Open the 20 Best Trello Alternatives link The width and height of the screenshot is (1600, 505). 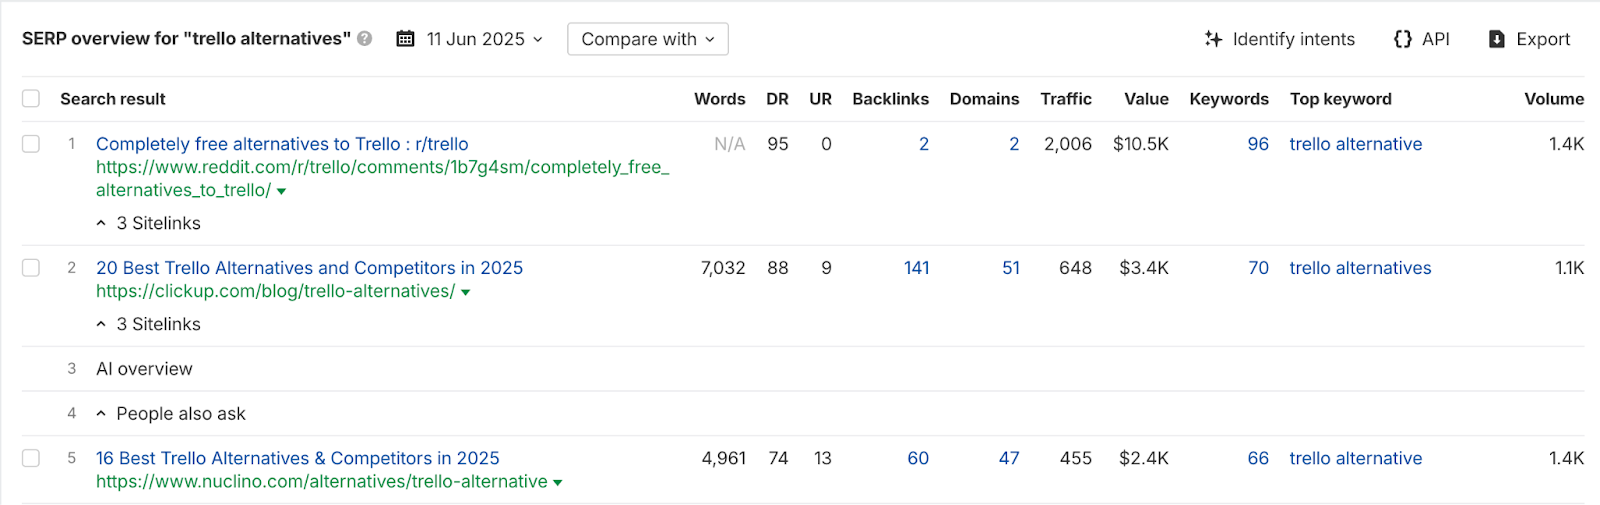click(x=309, y=268)
